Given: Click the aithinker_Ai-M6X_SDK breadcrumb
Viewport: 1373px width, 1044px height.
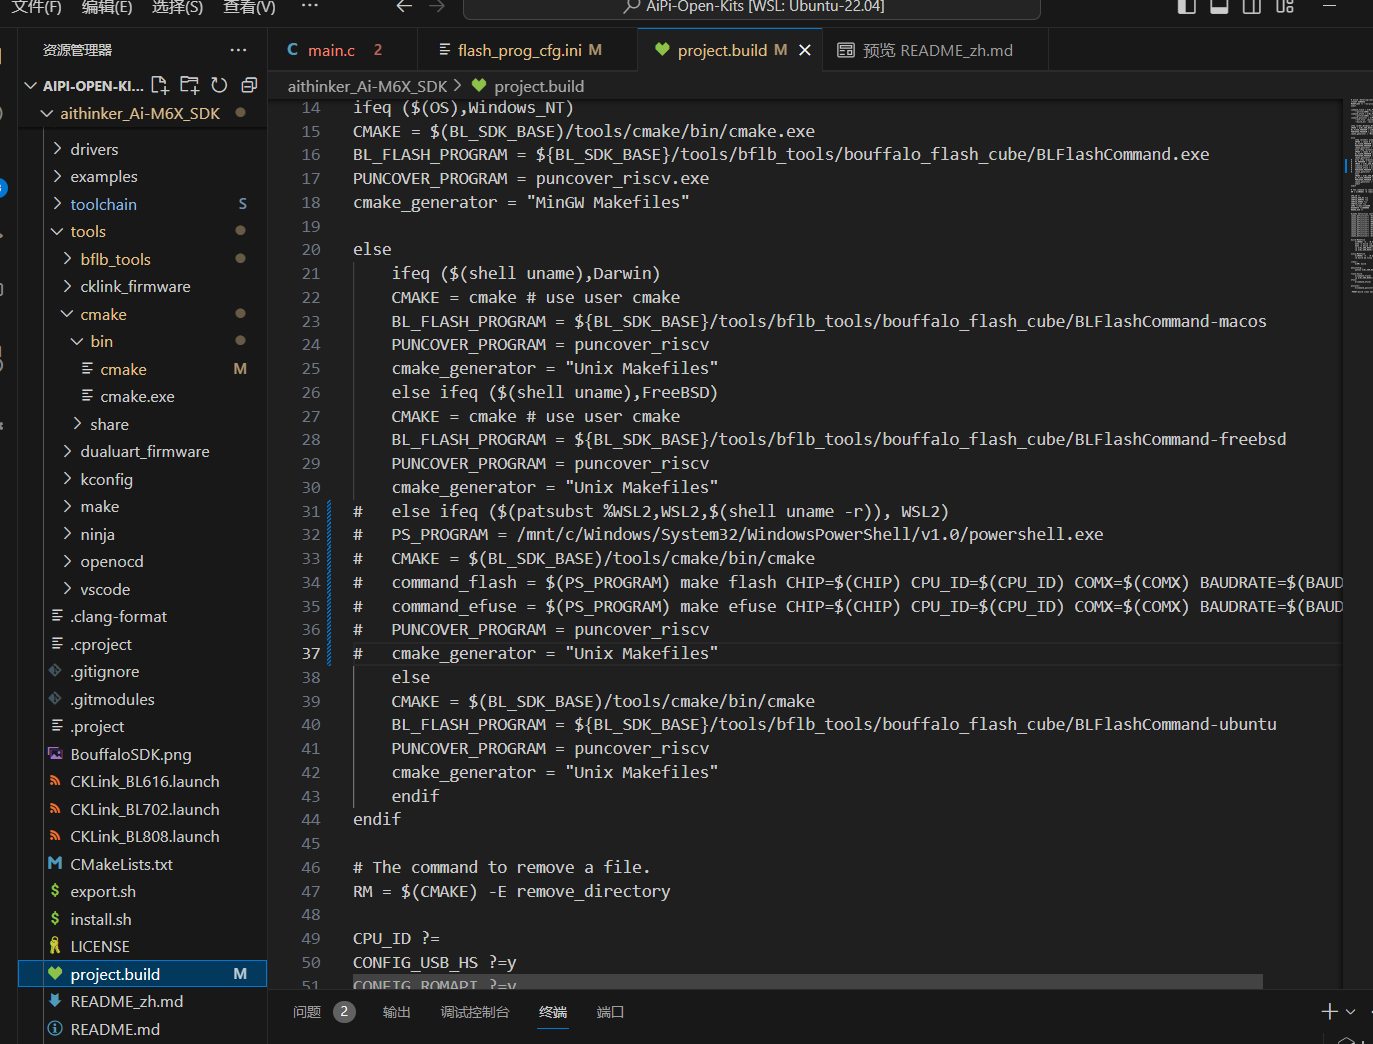Looking at the screenshot, I should coord(367,86).
